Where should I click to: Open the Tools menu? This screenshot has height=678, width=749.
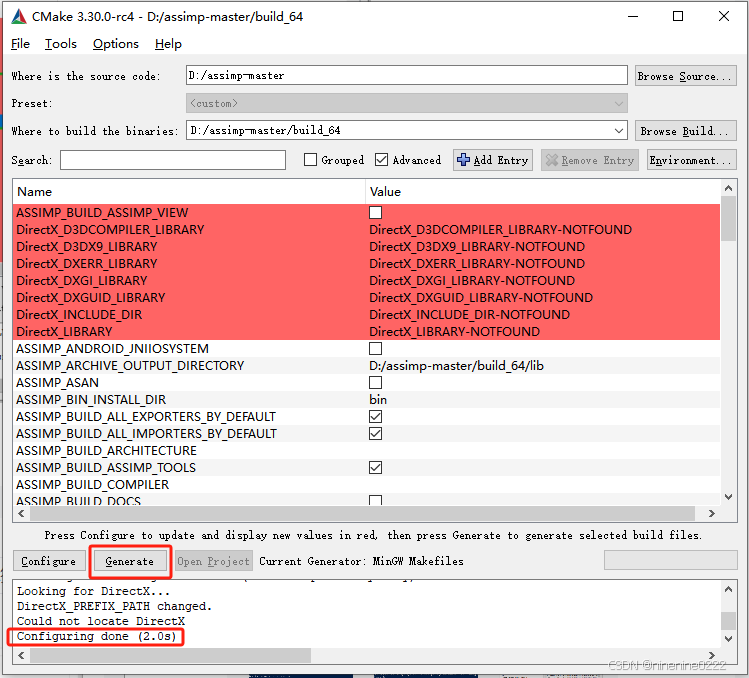[61, 44]
